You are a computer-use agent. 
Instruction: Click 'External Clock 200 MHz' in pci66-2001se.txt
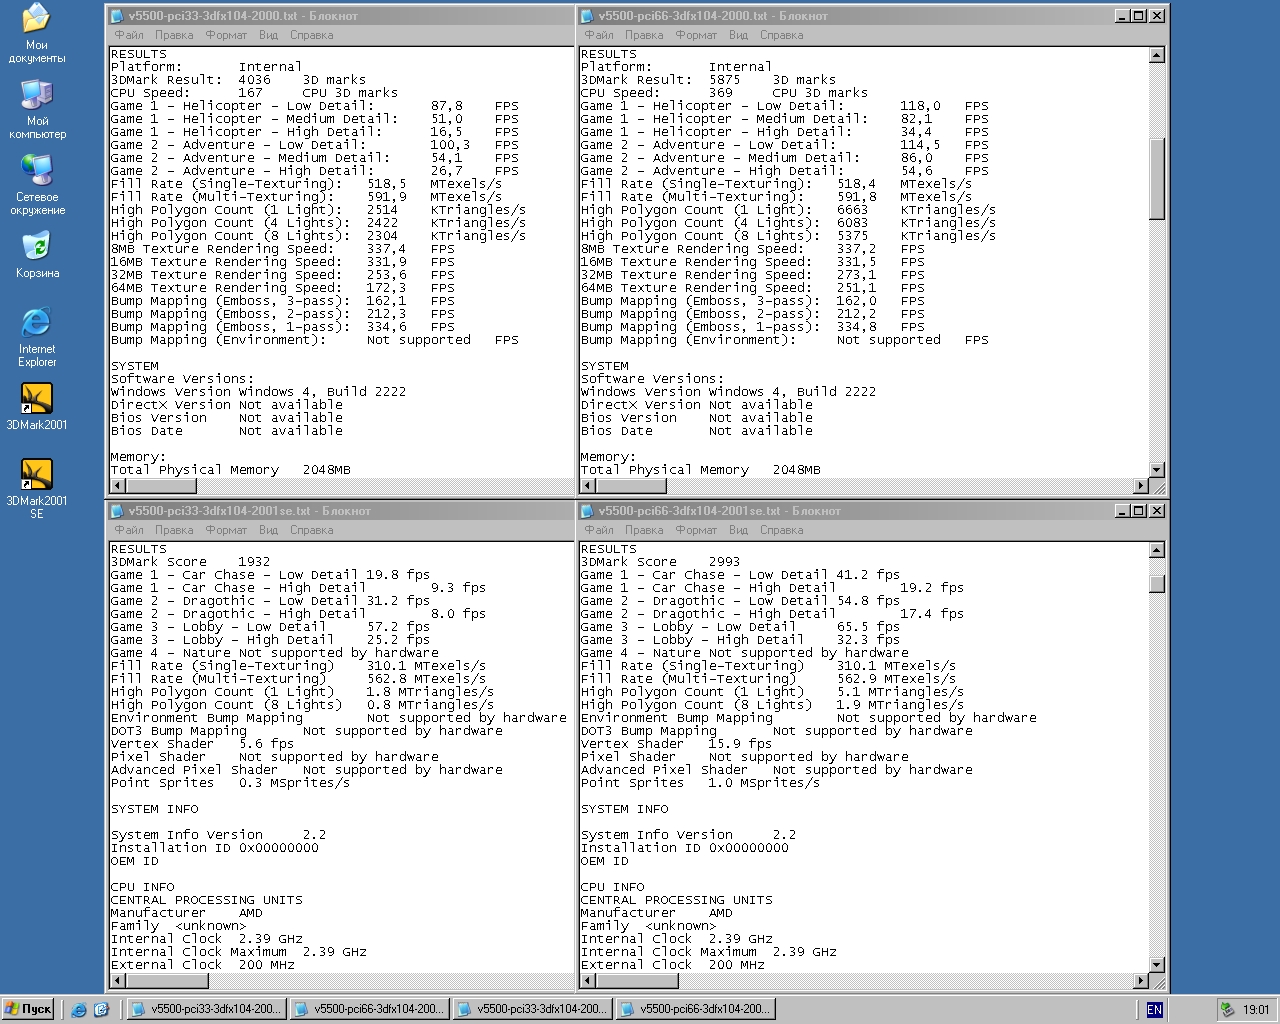point(672,965)
